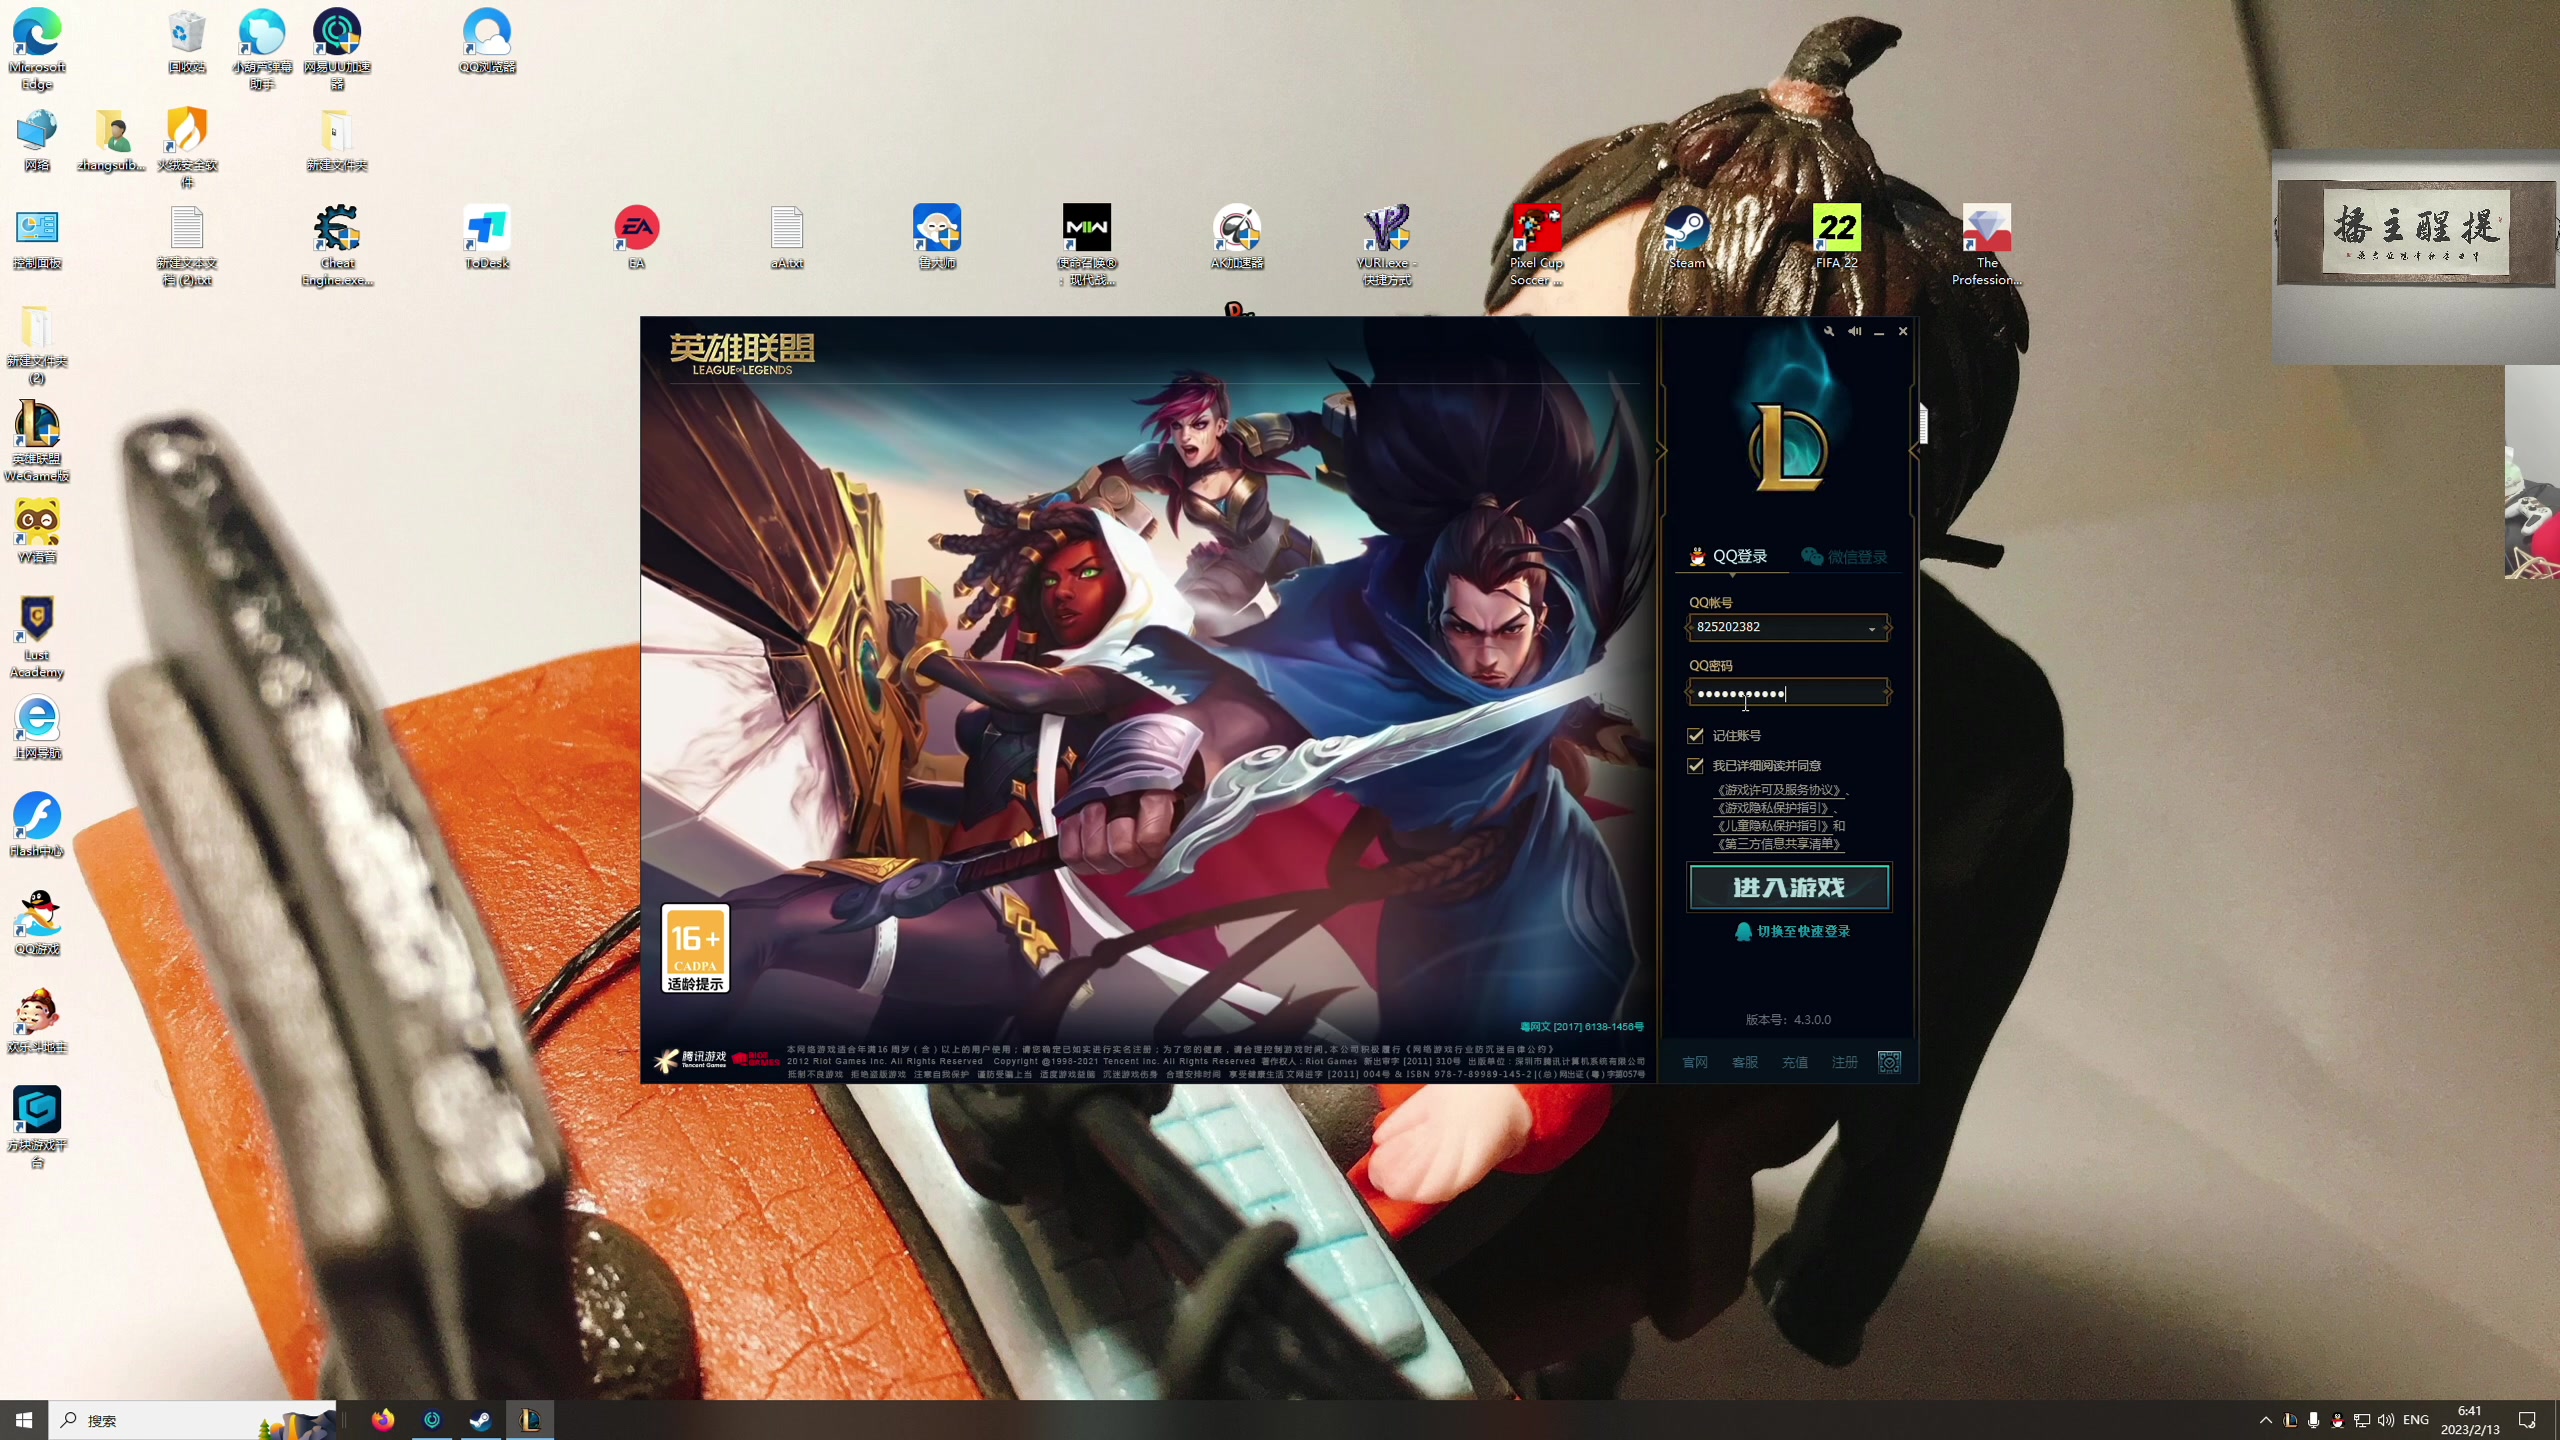The height and width of the screenshot is (1440, 2560).
Task: Click the QQ password input field
Action: tap(1786, 693)
